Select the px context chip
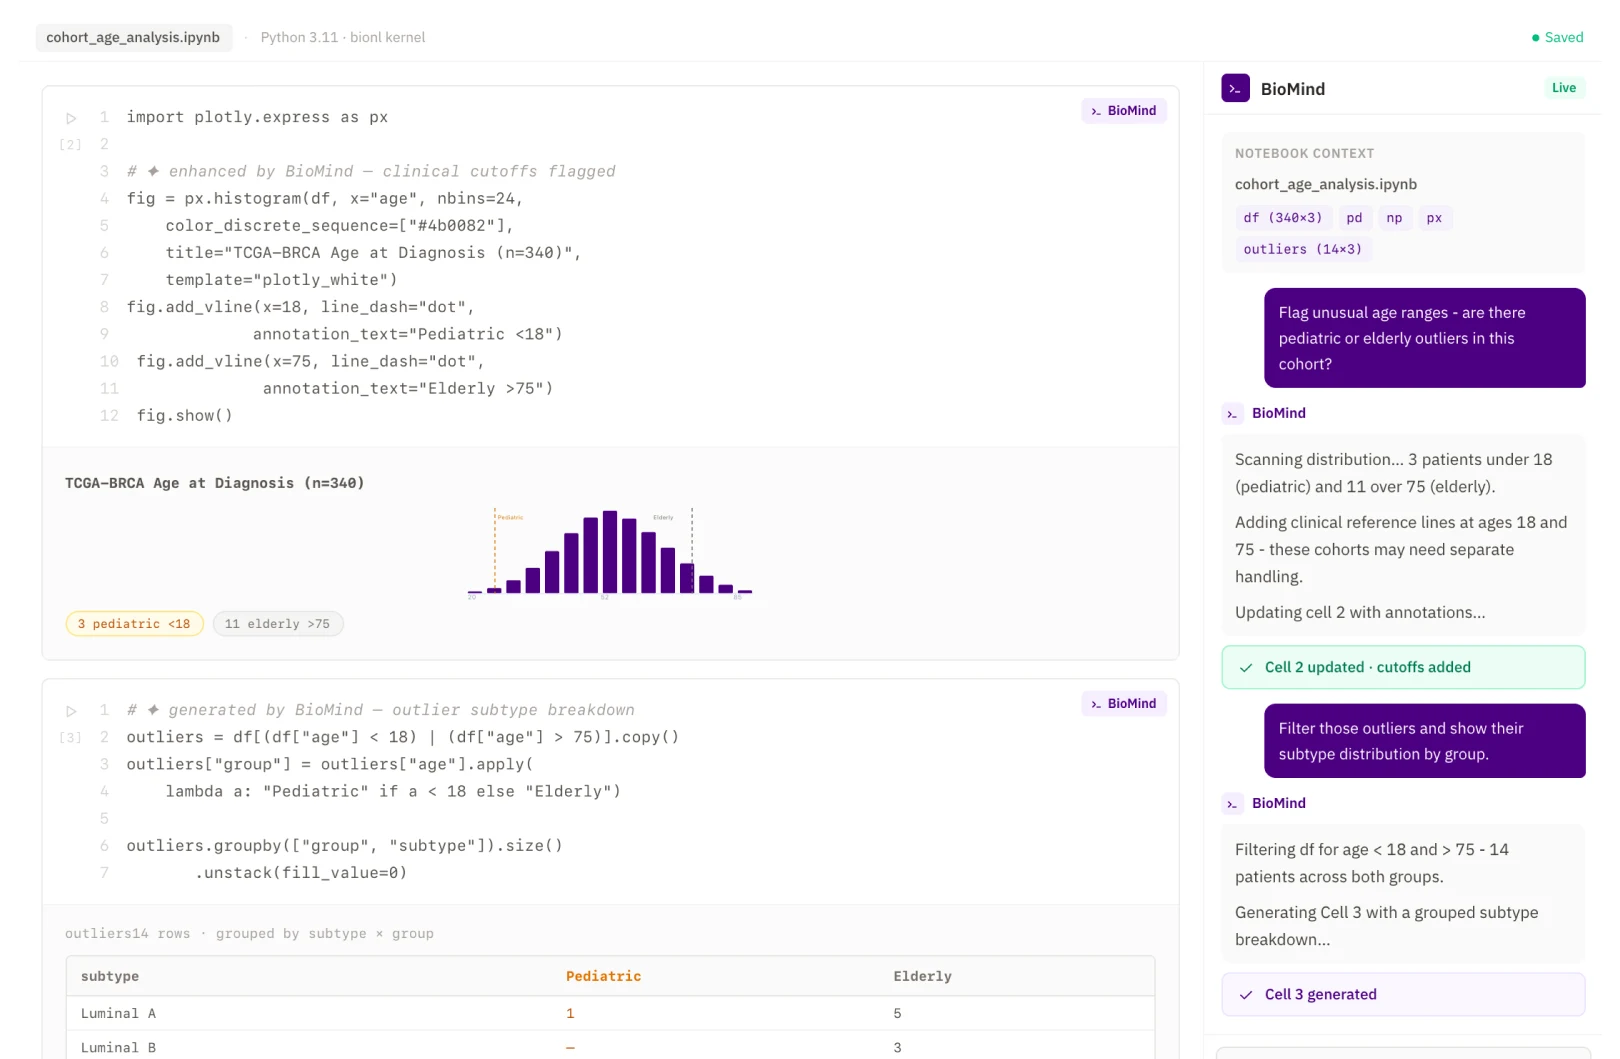This screenshot has height=1059, width=1620. [x=1434, y=218]
